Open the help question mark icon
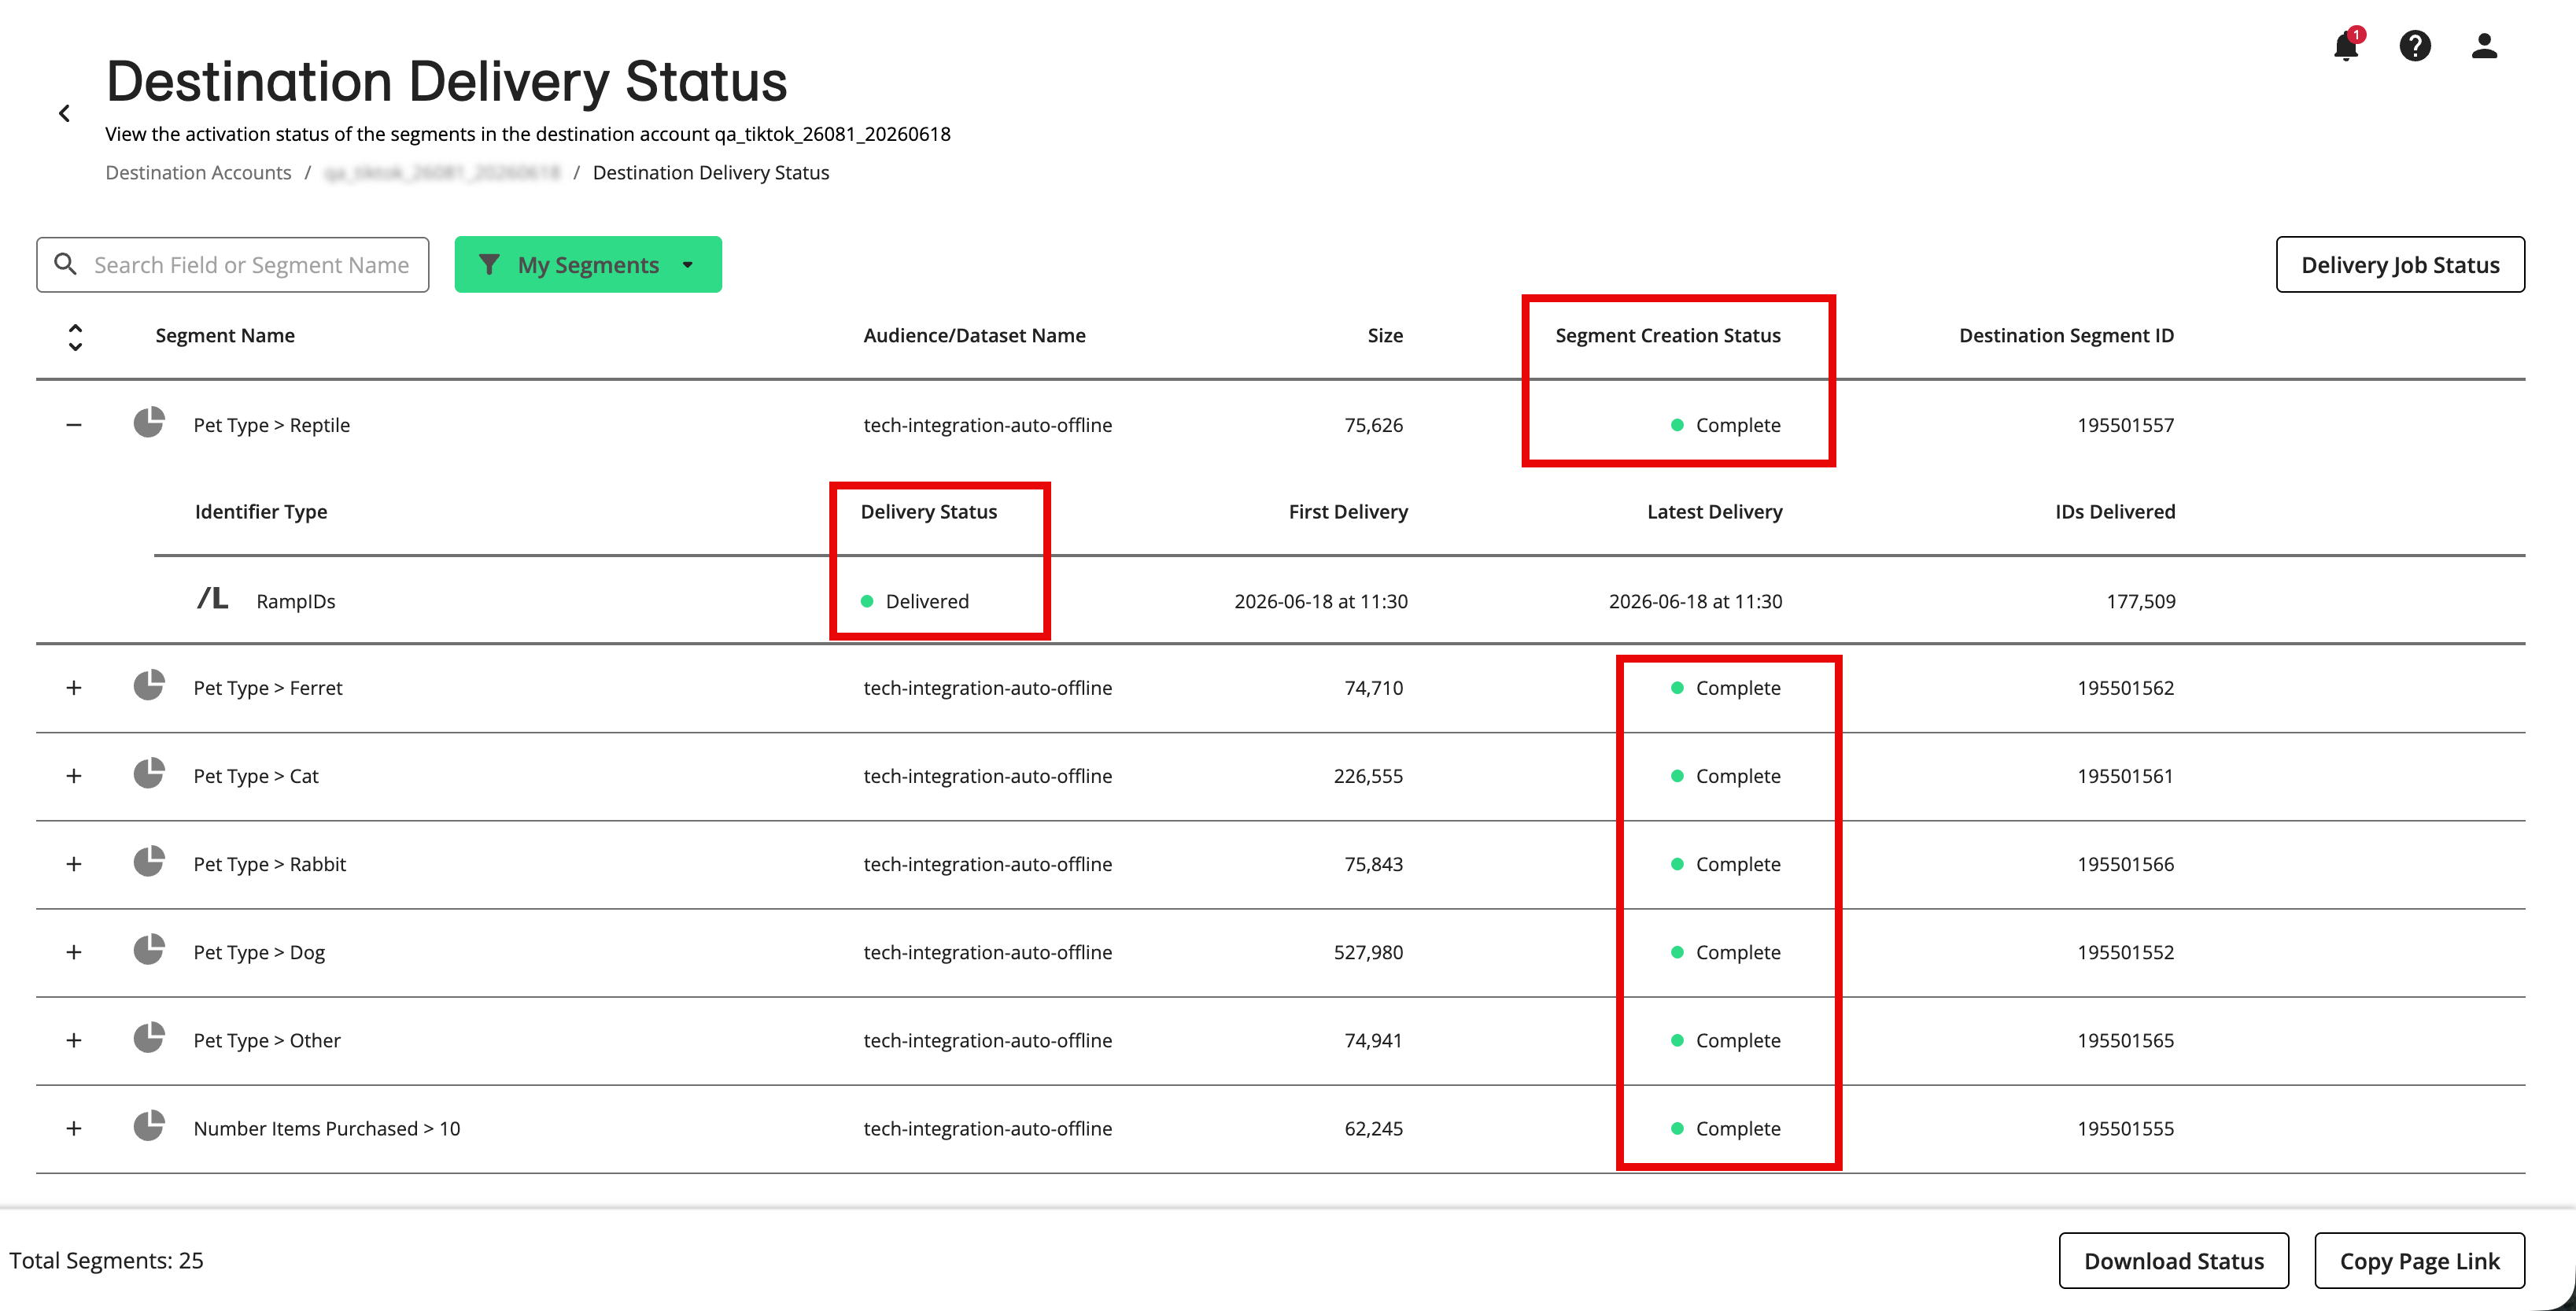 [2415, 46]
